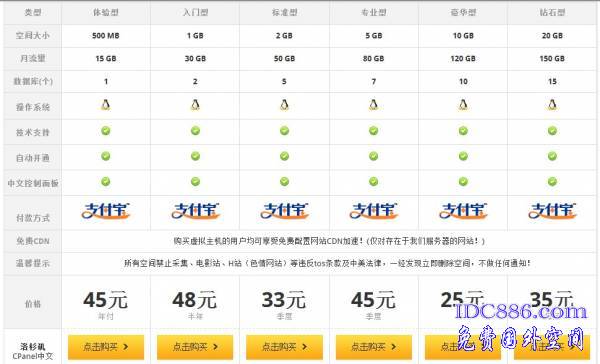The image size is (600, 364).
Task: Click the Alipay logo in the 专业型 column
Action: tap(373, 211)
